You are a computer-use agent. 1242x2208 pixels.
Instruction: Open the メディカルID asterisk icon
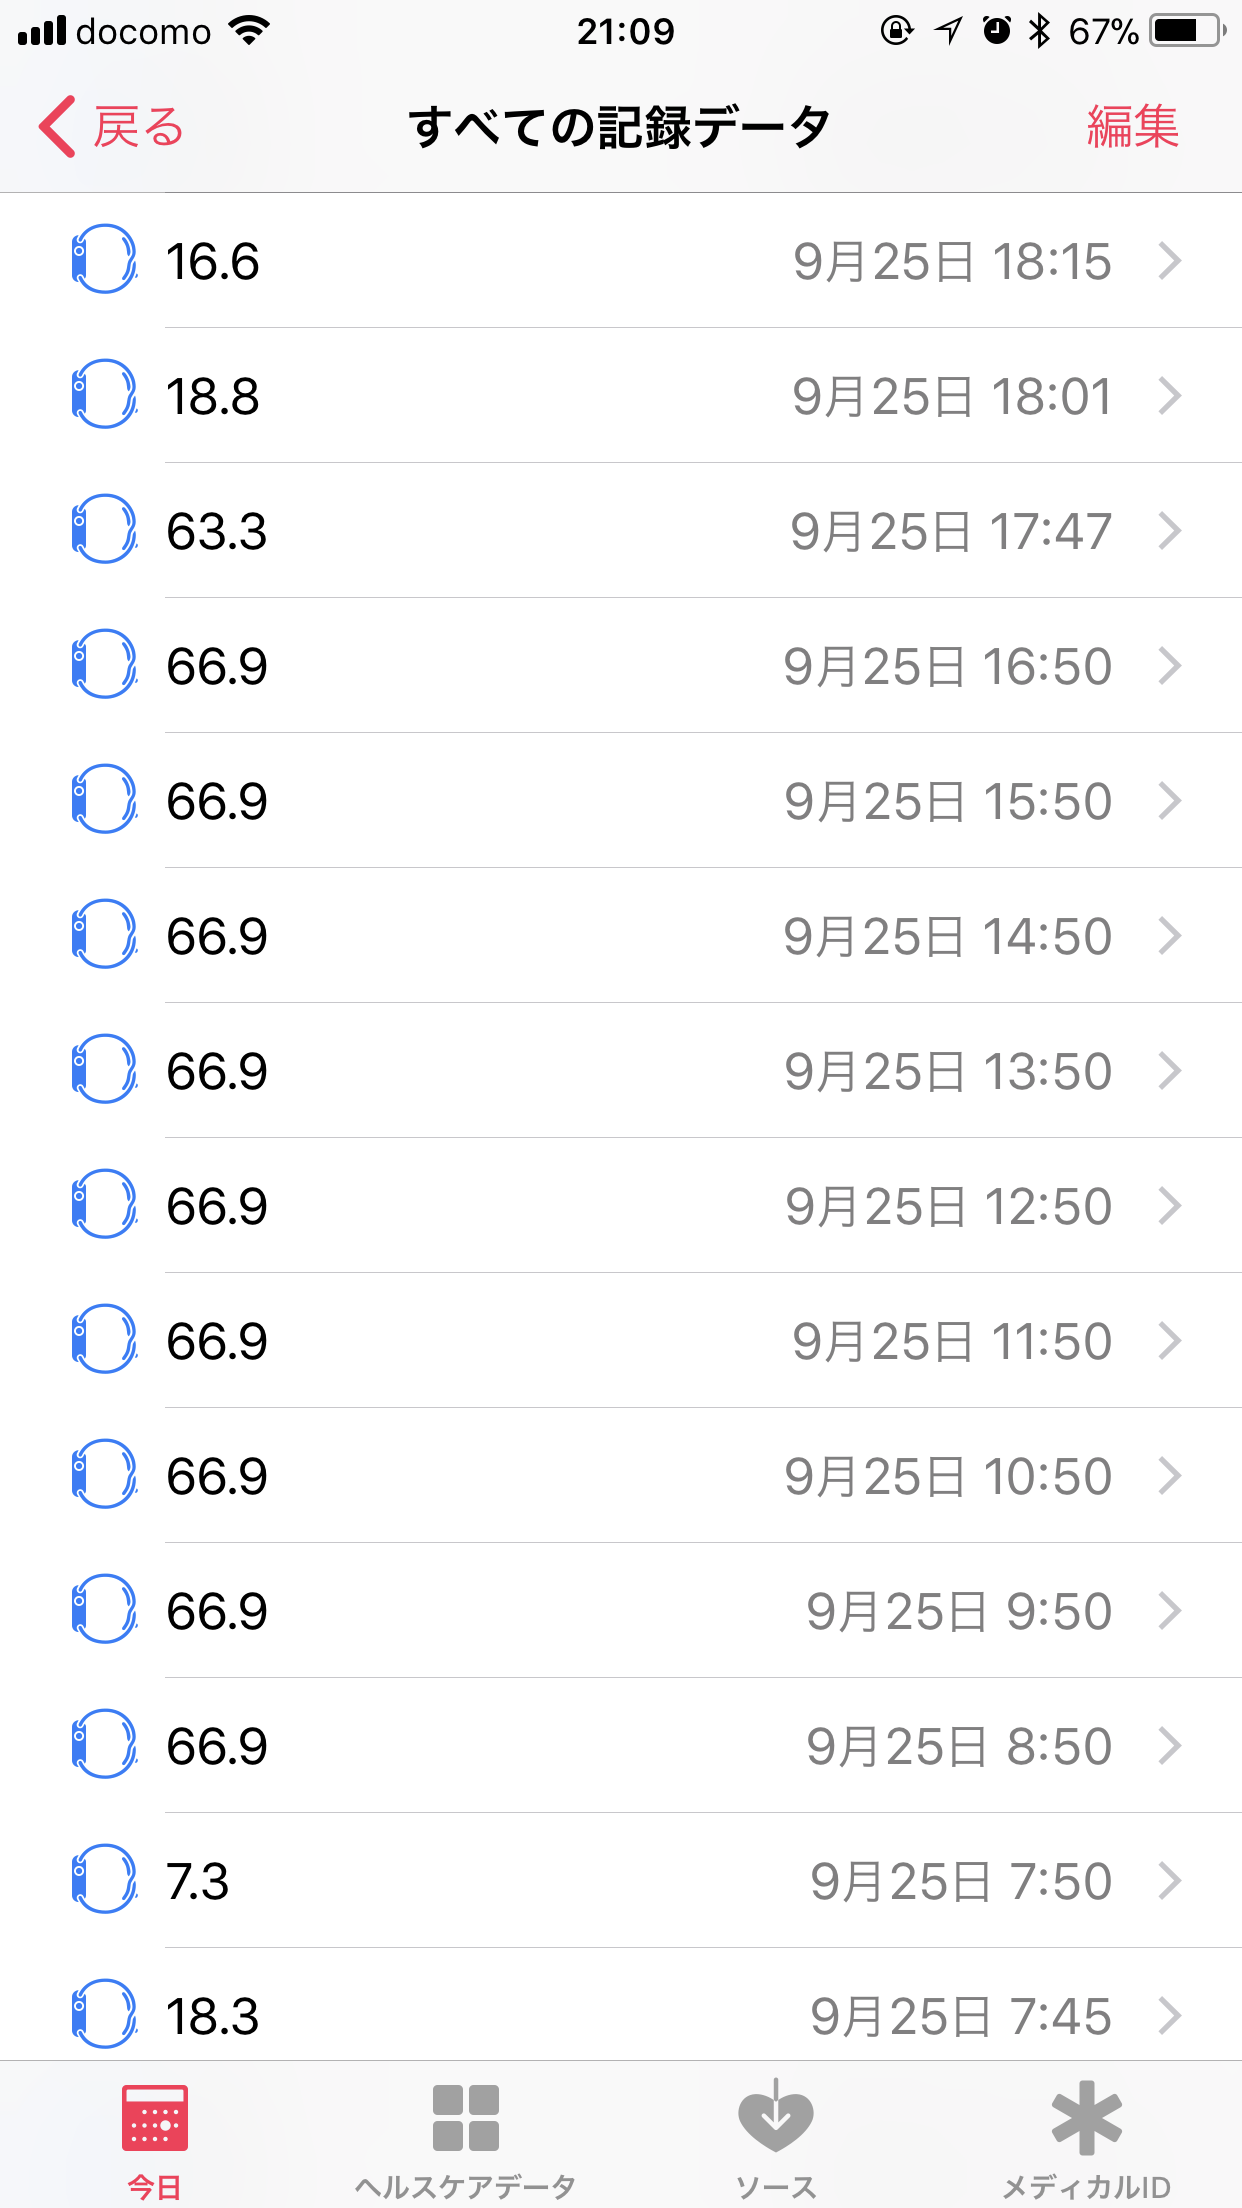(x=1087, y=2118)
